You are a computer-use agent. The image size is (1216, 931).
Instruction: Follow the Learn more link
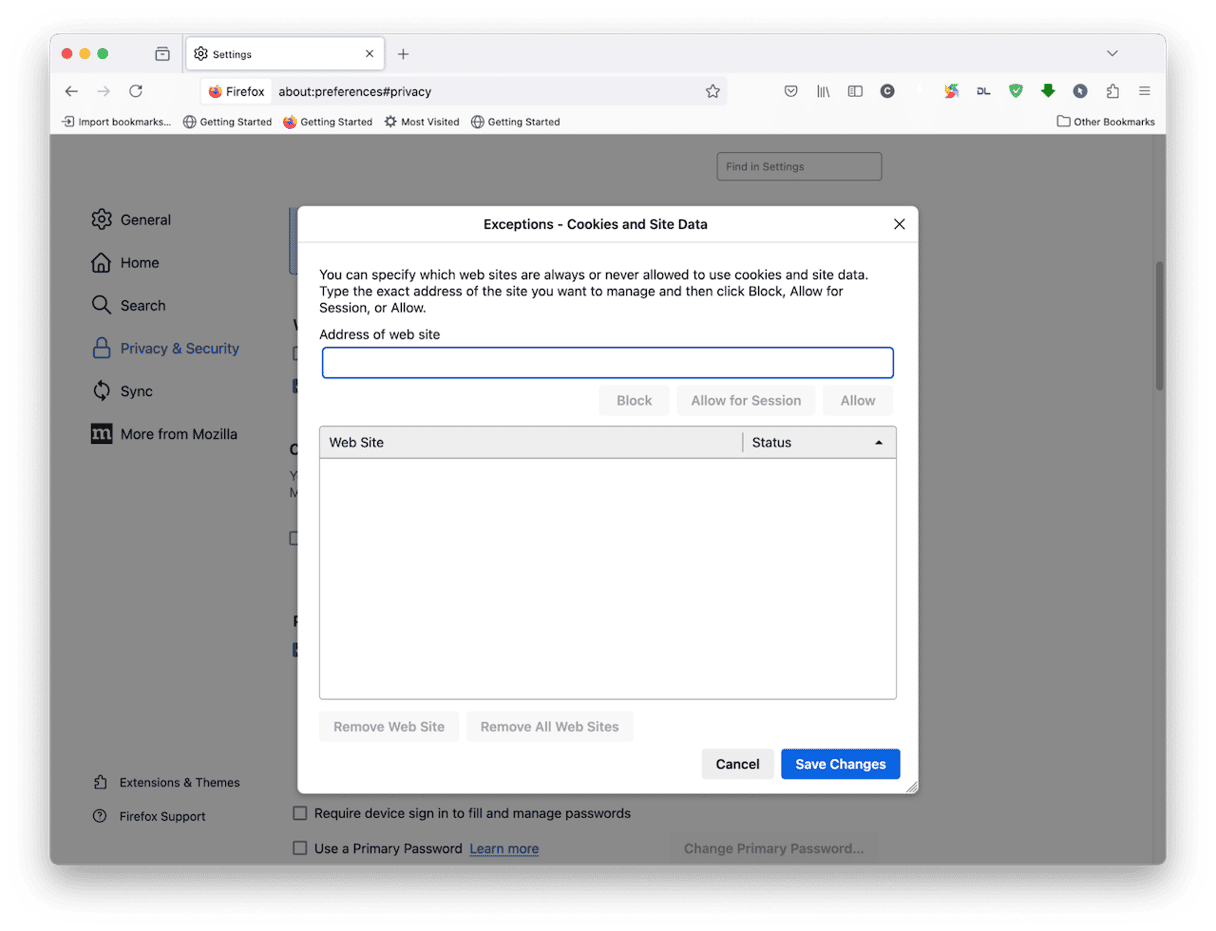(503, 848)
